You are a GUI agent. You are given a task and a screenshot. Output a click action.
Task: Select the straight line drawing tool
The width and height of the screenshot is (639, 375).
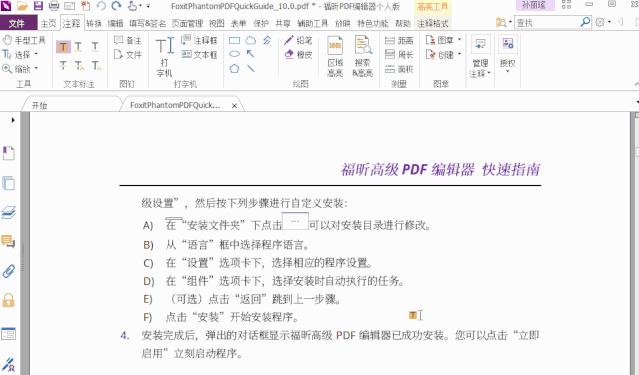250,68
